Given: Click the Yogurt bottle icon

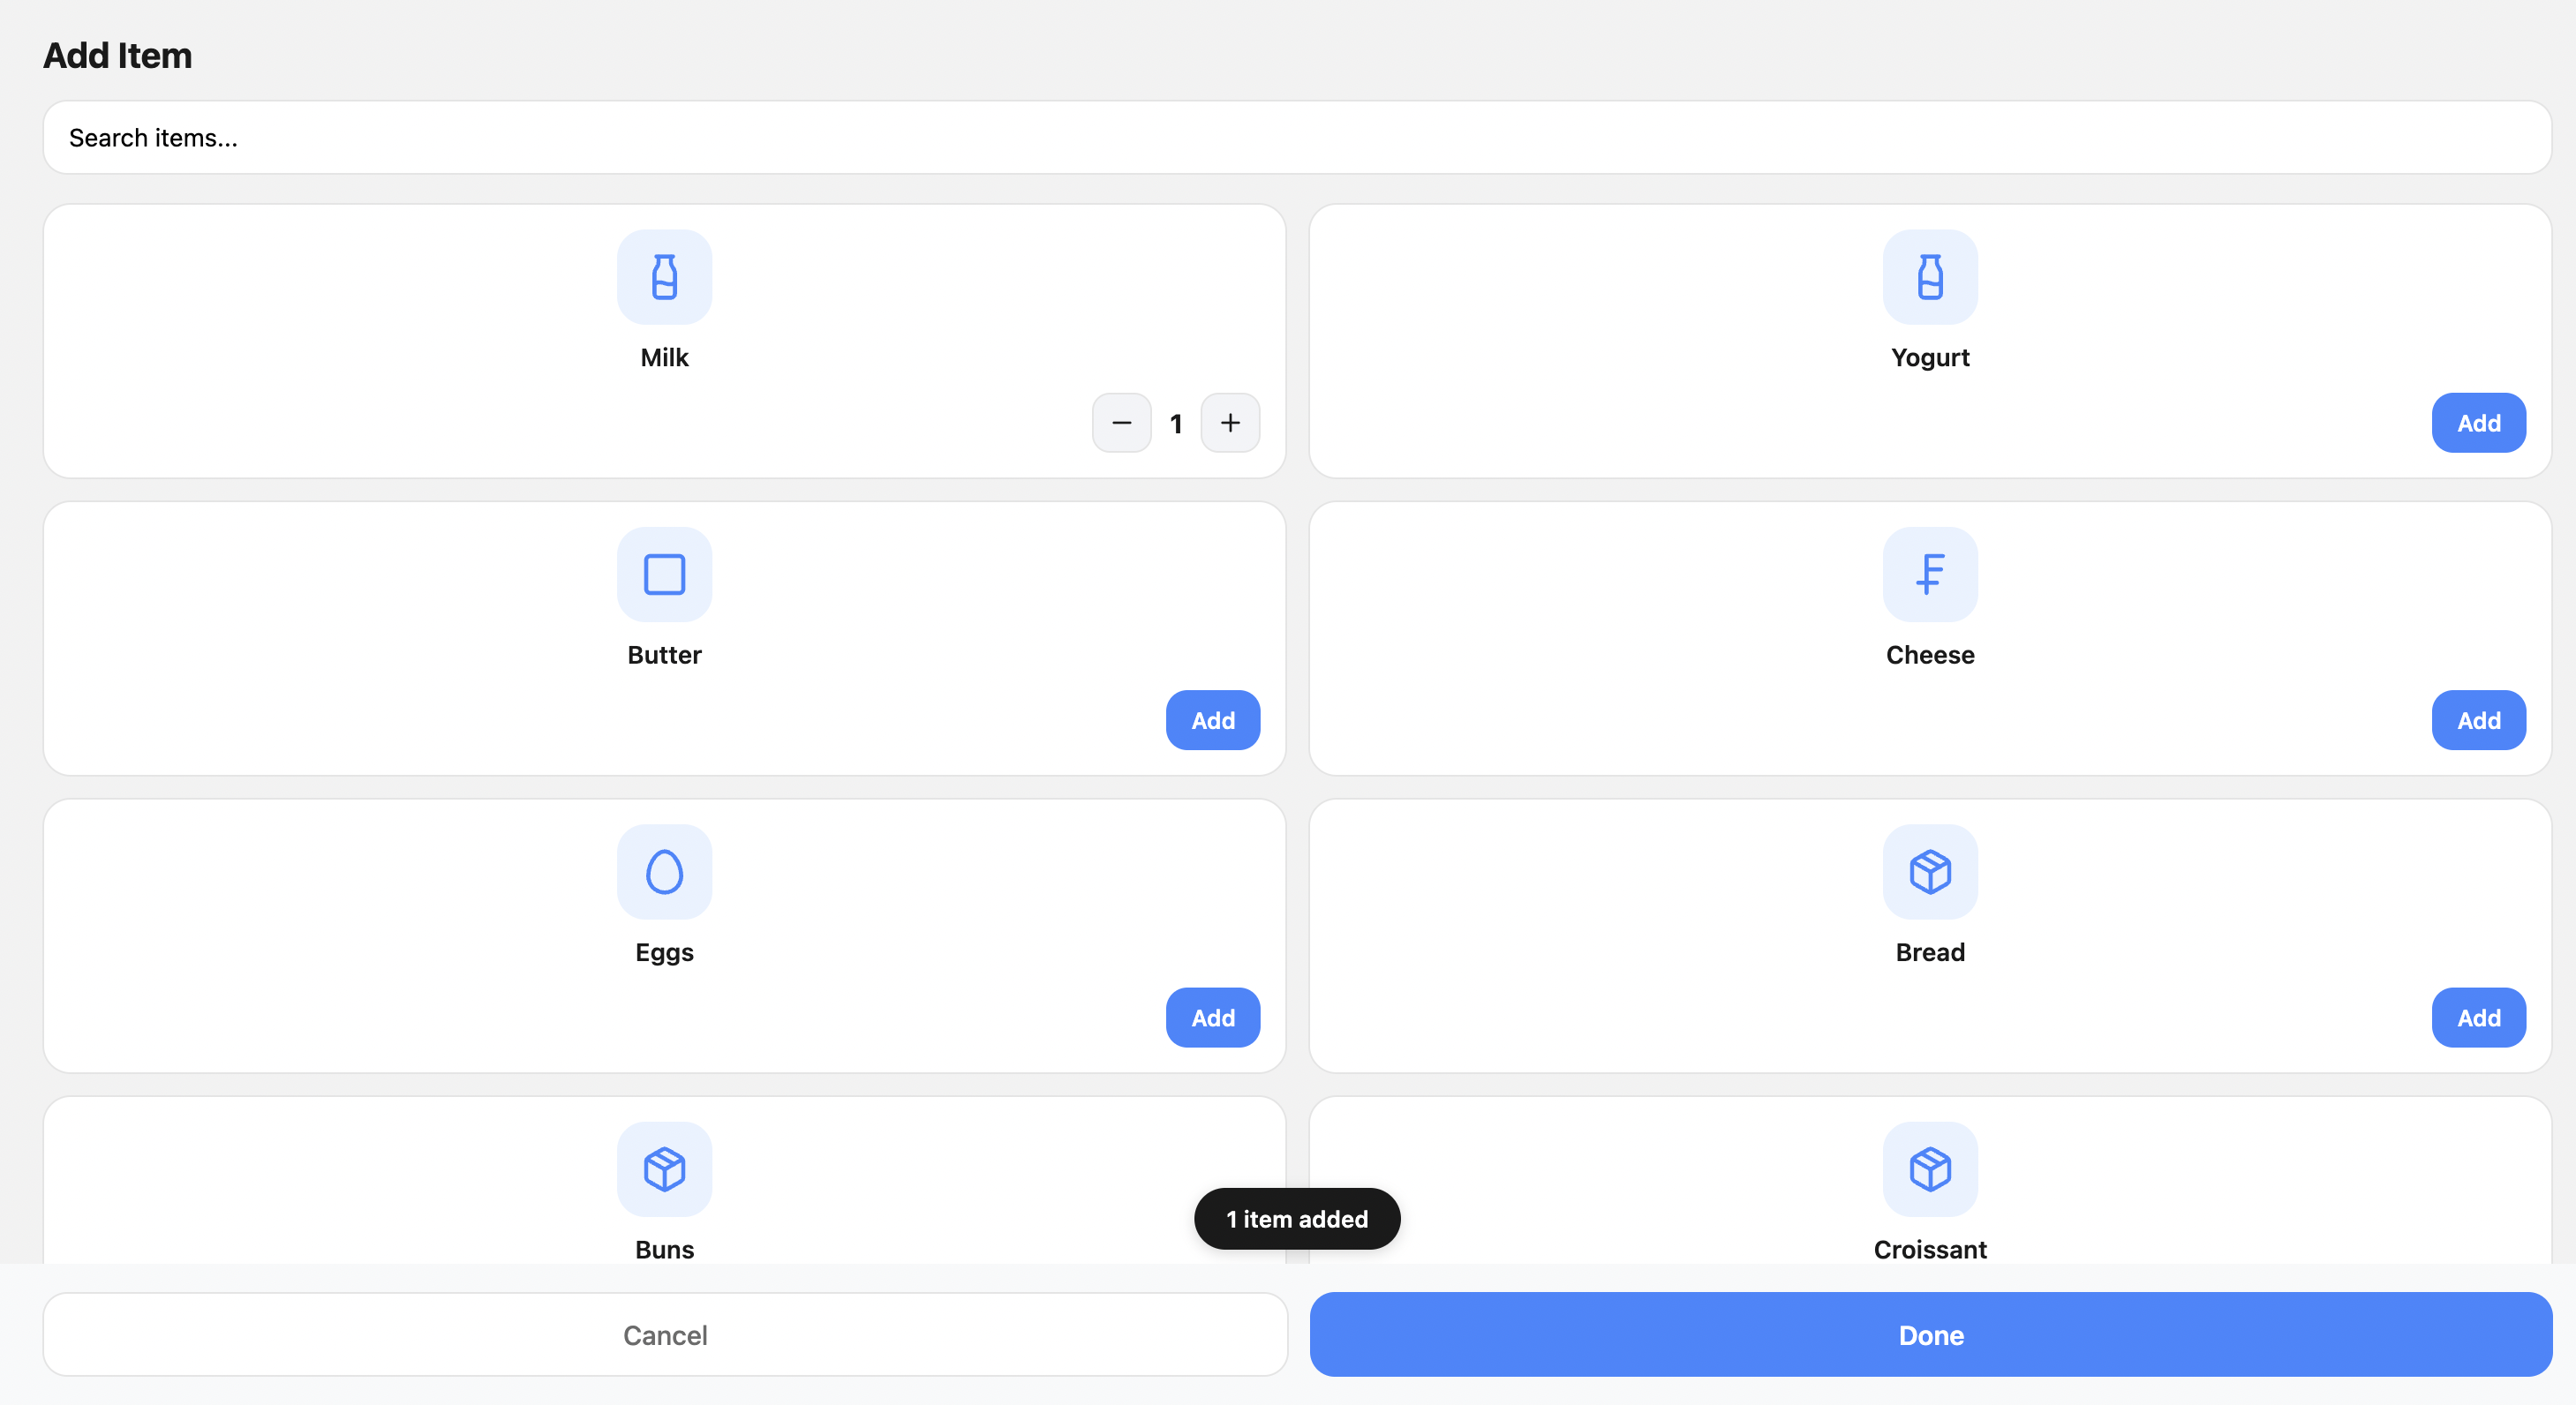Looking at the screenshot, I should coord(1929,277).
